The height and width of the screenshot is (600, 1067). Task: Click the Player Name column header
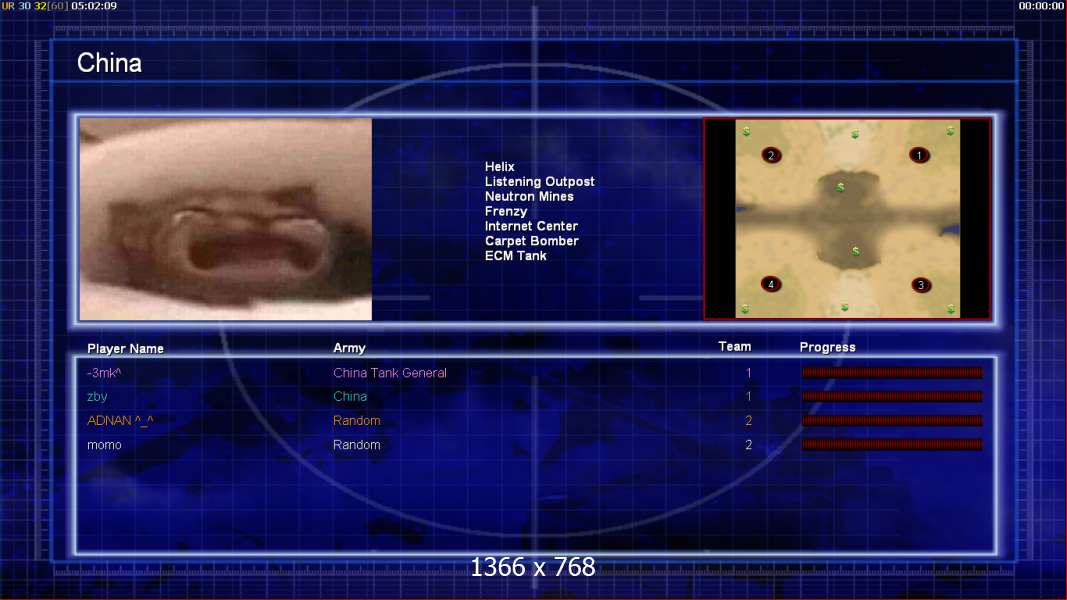125,348
